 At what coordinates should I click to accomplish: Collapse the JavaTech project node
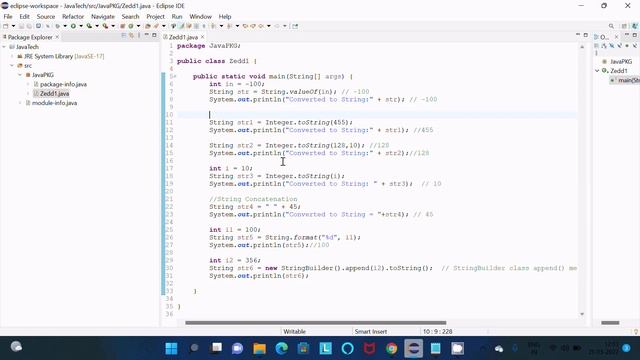pyautogui.click(x=4, y=47)
